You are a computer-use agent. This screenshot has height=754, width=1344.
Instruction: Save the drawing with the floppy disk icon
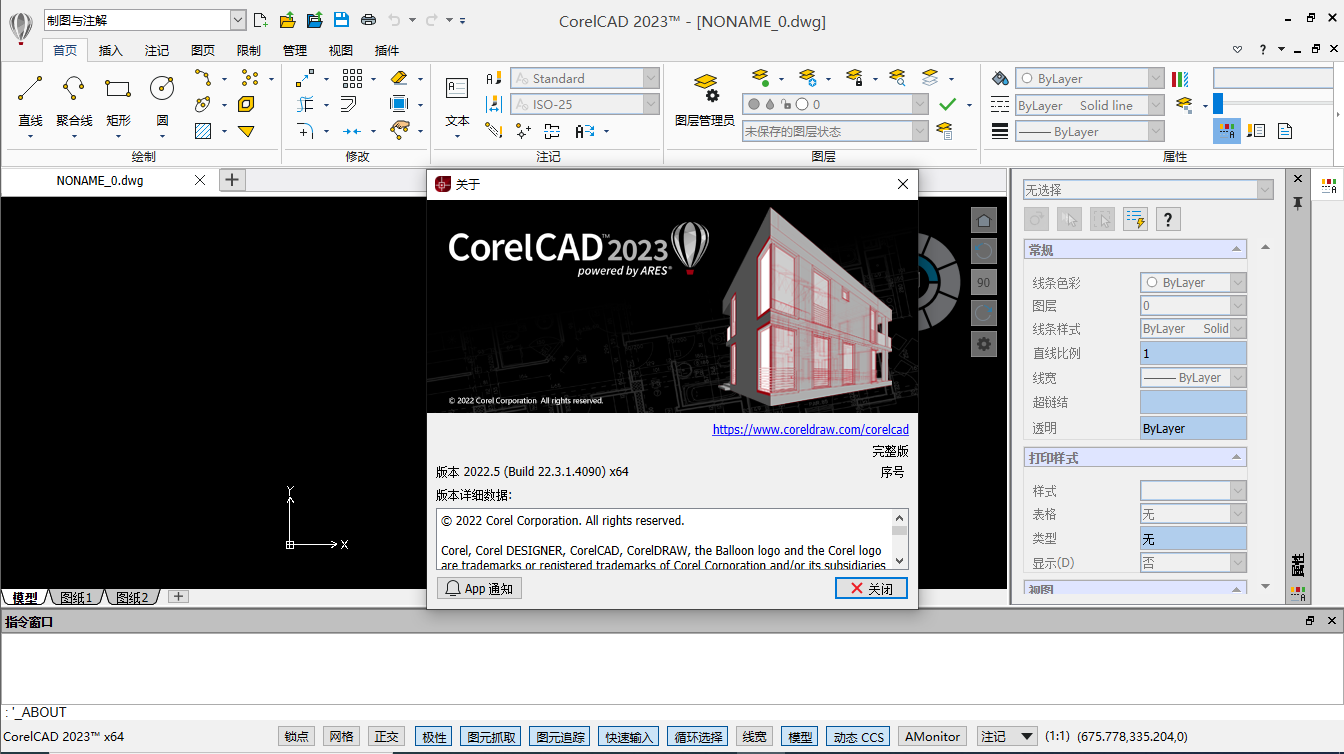coord(341,20)
